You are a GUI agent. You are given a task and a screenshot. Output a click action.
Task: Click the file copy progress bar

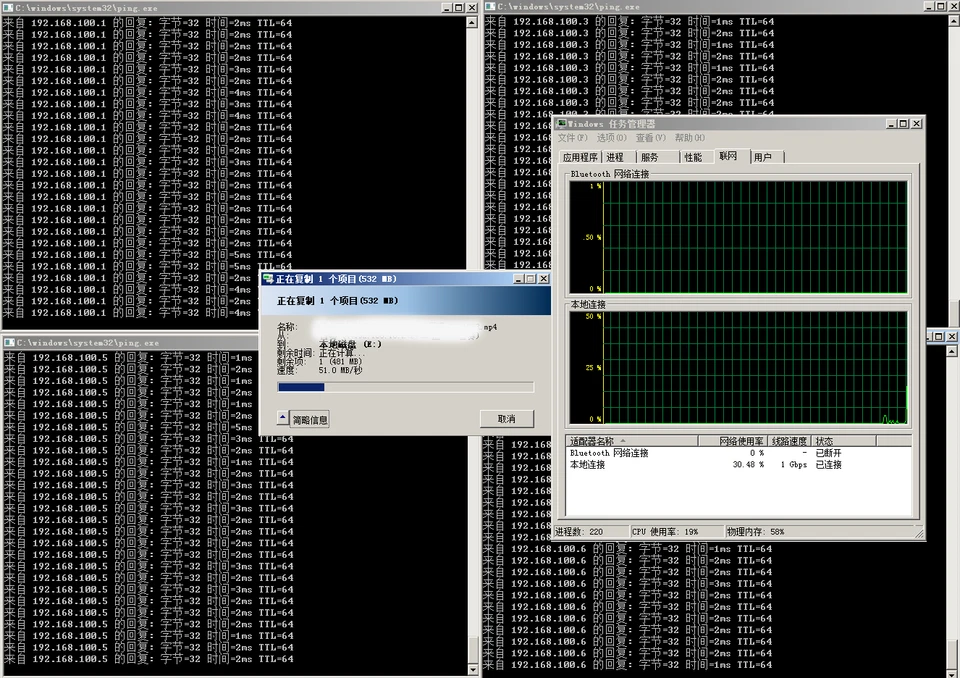(x=404, y=388)
